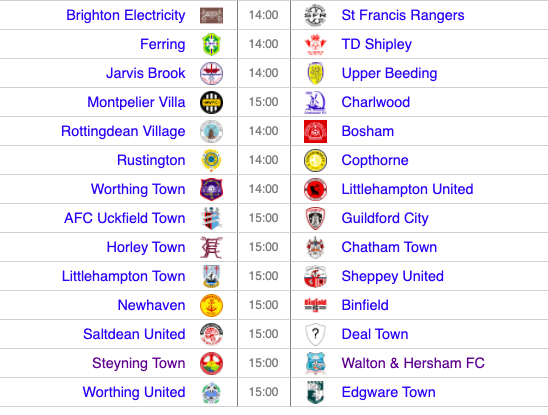Click the Montpelier Villa black striped badge
Viewport: 548px width, 415px height.
(211, 102)
